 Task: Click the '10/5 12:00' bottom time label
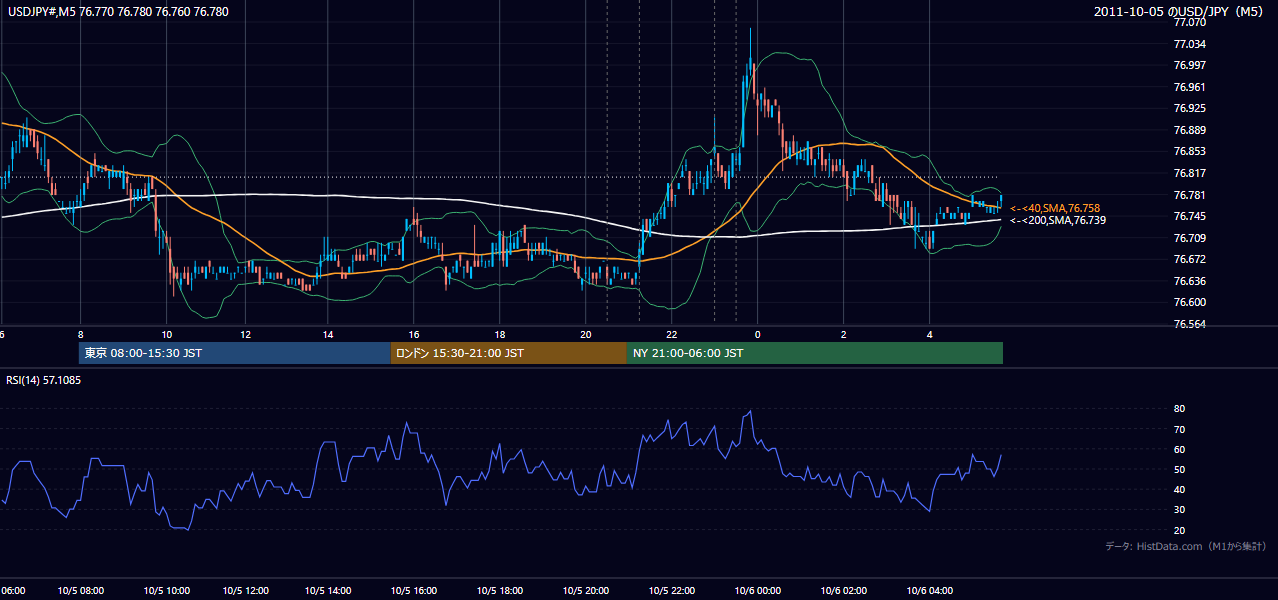(x=244, y=591)
